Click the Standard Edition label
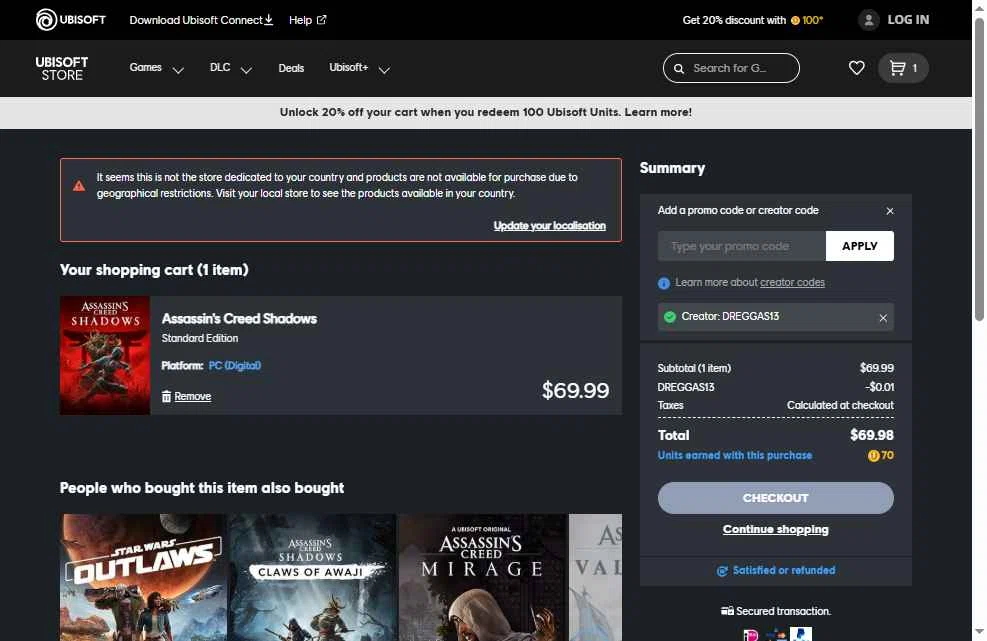 coord(200,338)
